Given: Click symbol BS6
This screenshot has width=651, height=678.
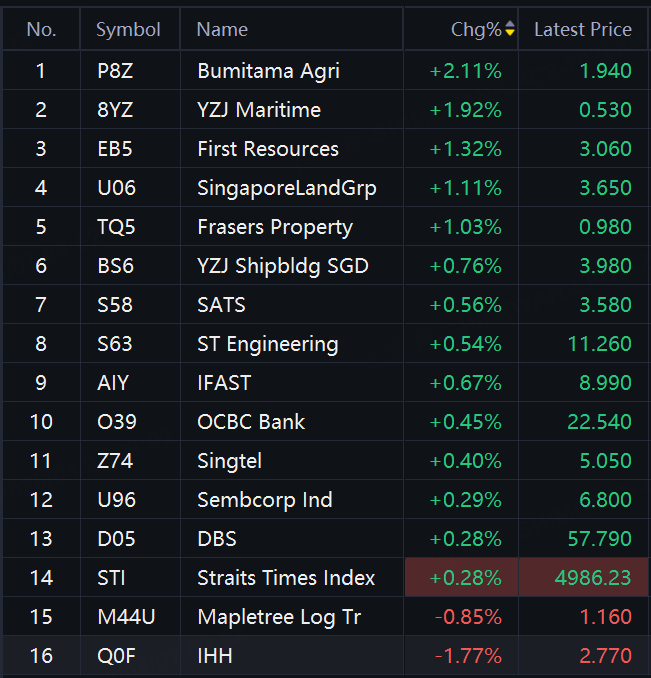Looking at the screenshot, I should click(x=115, y=265).
